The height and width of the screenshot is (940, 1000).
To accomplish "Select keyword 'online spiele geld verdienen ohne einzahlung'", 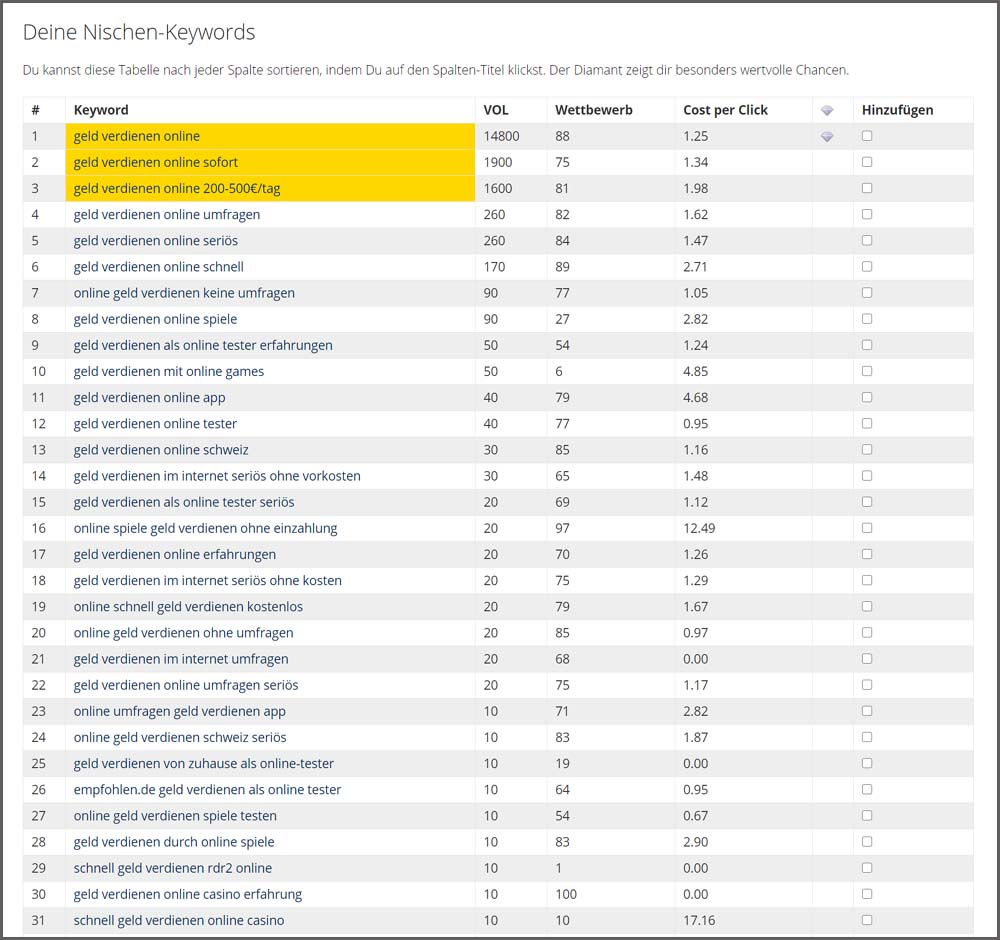I will (x=205, y=528).
